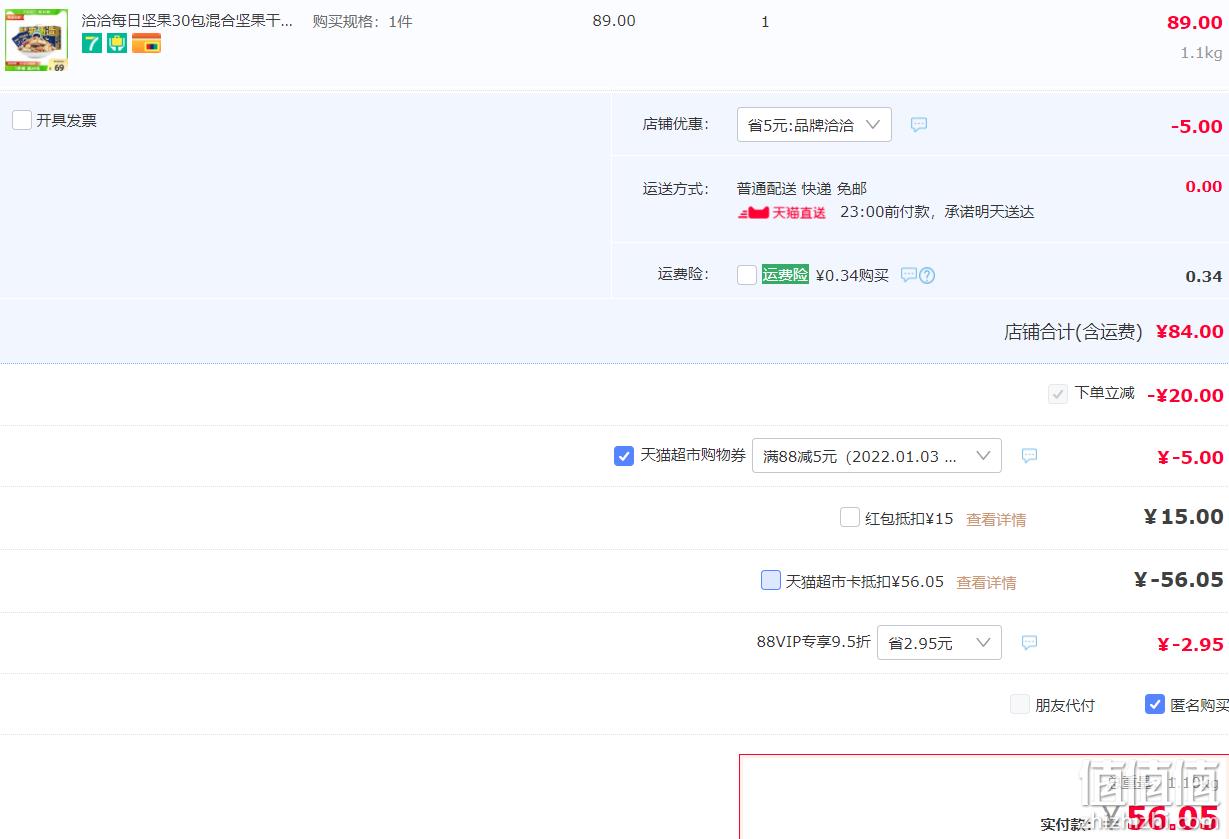Click the 88VIP discount amount ¥-2.95
Image resolution: width=1229 pixels, height=839 pixels.
click(x=1190, y=644)
